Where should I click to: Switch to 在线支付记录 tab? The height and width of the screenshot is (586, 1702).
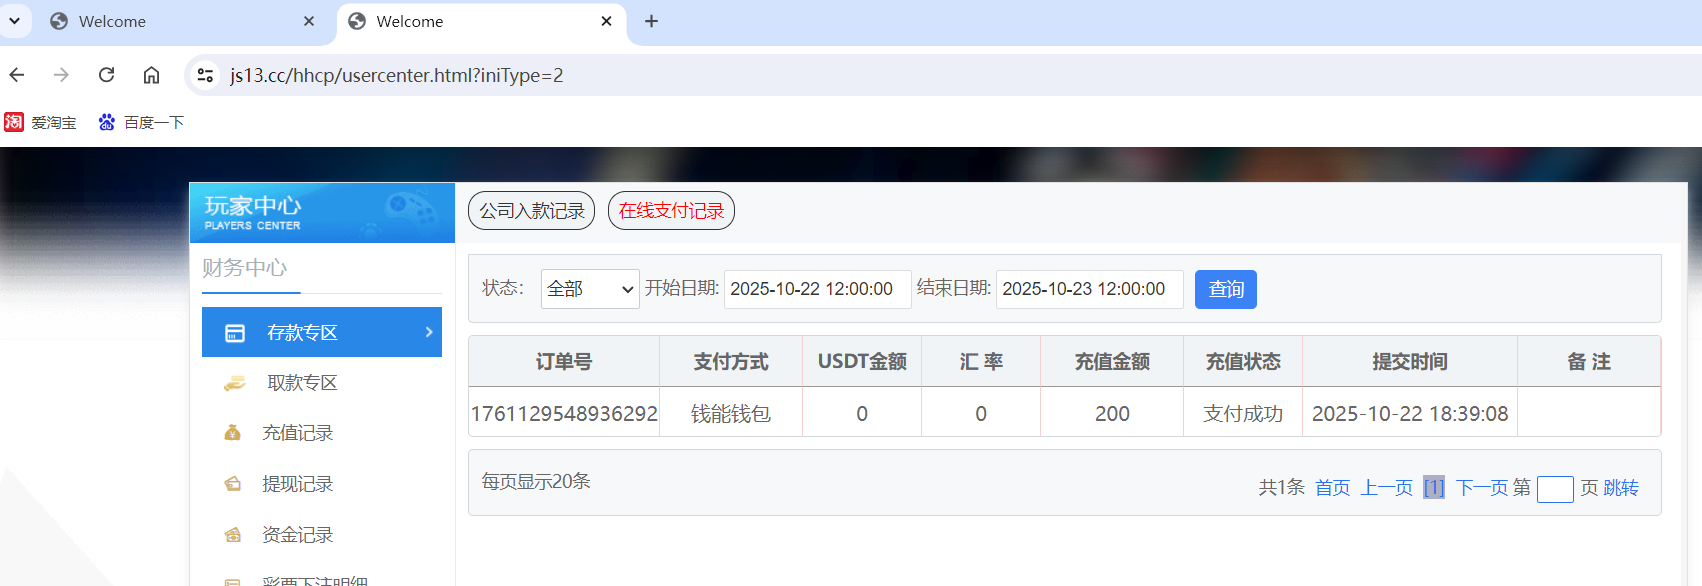pos(671,211)
